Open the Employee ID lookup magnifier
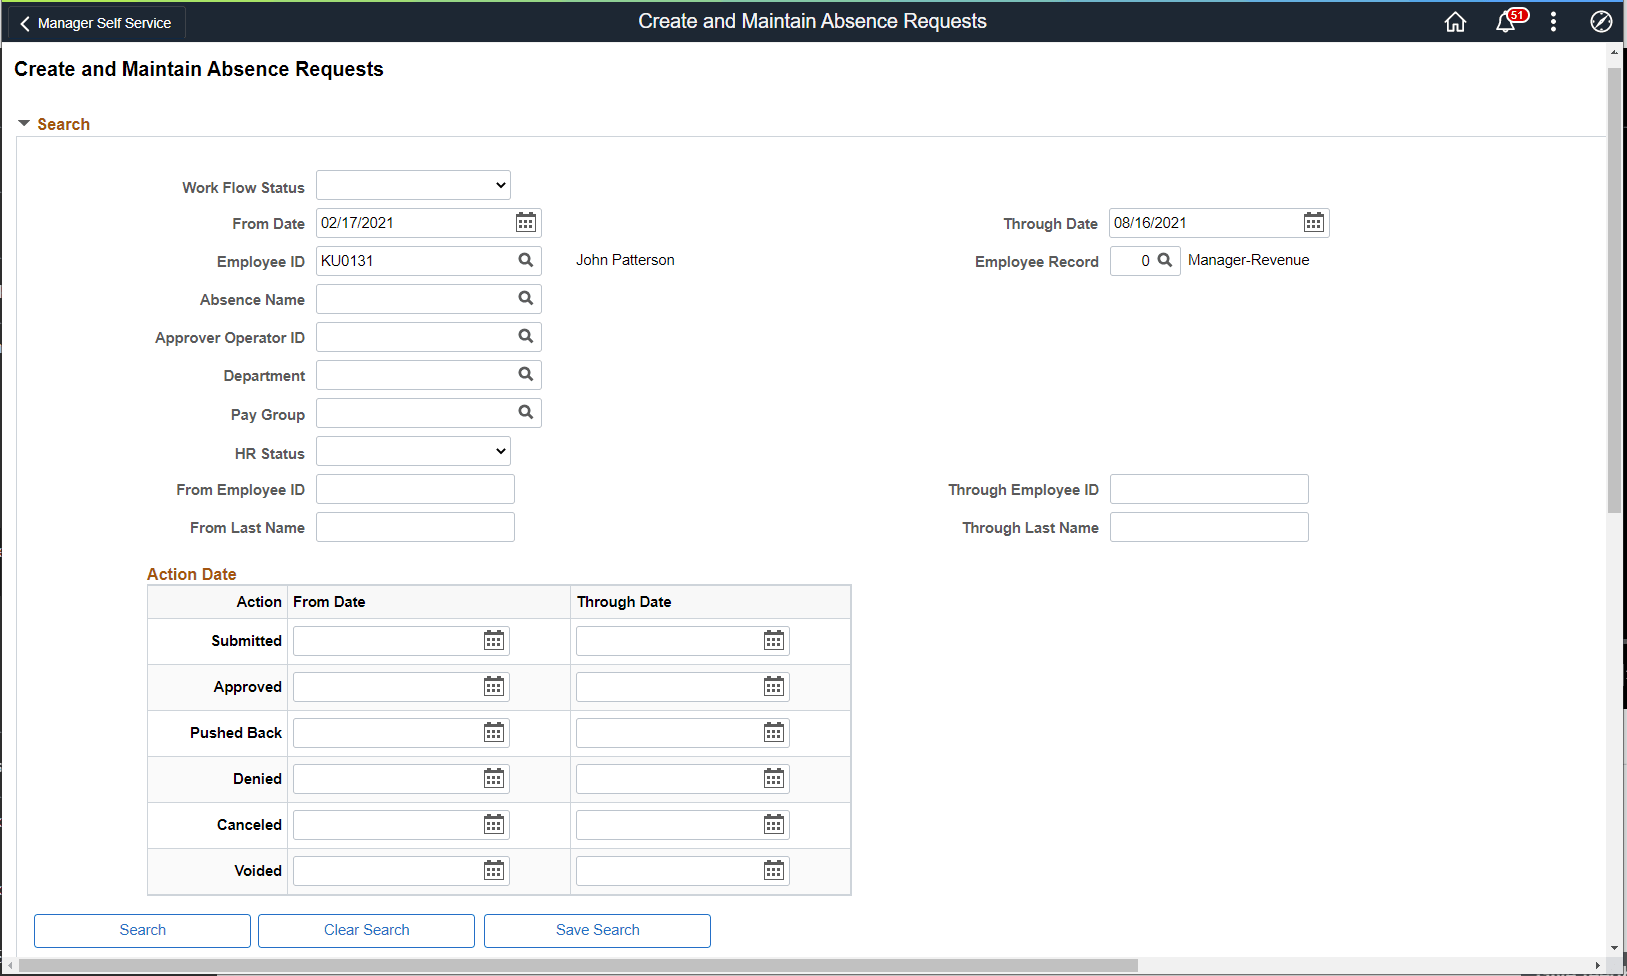 coord(526,260)
